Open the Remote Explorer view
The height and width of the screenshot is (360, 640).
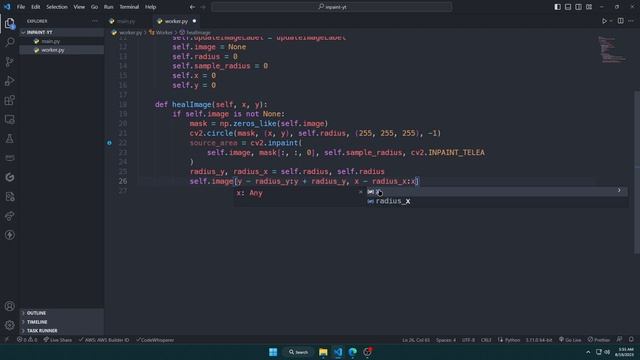pos(9,119)
